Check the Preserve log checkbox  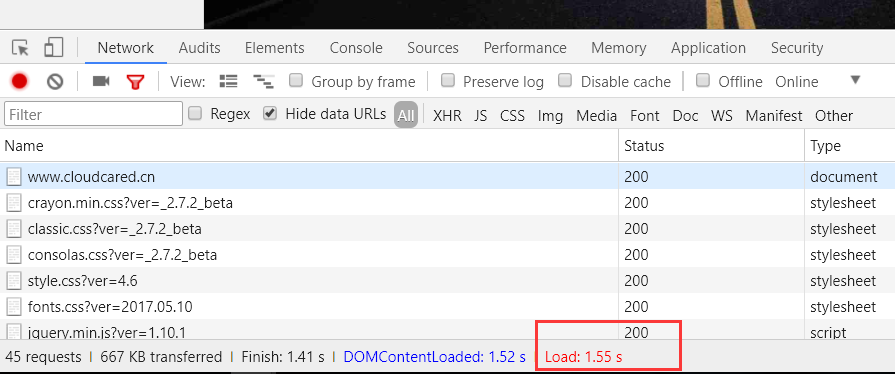click(x=448, y=81)
